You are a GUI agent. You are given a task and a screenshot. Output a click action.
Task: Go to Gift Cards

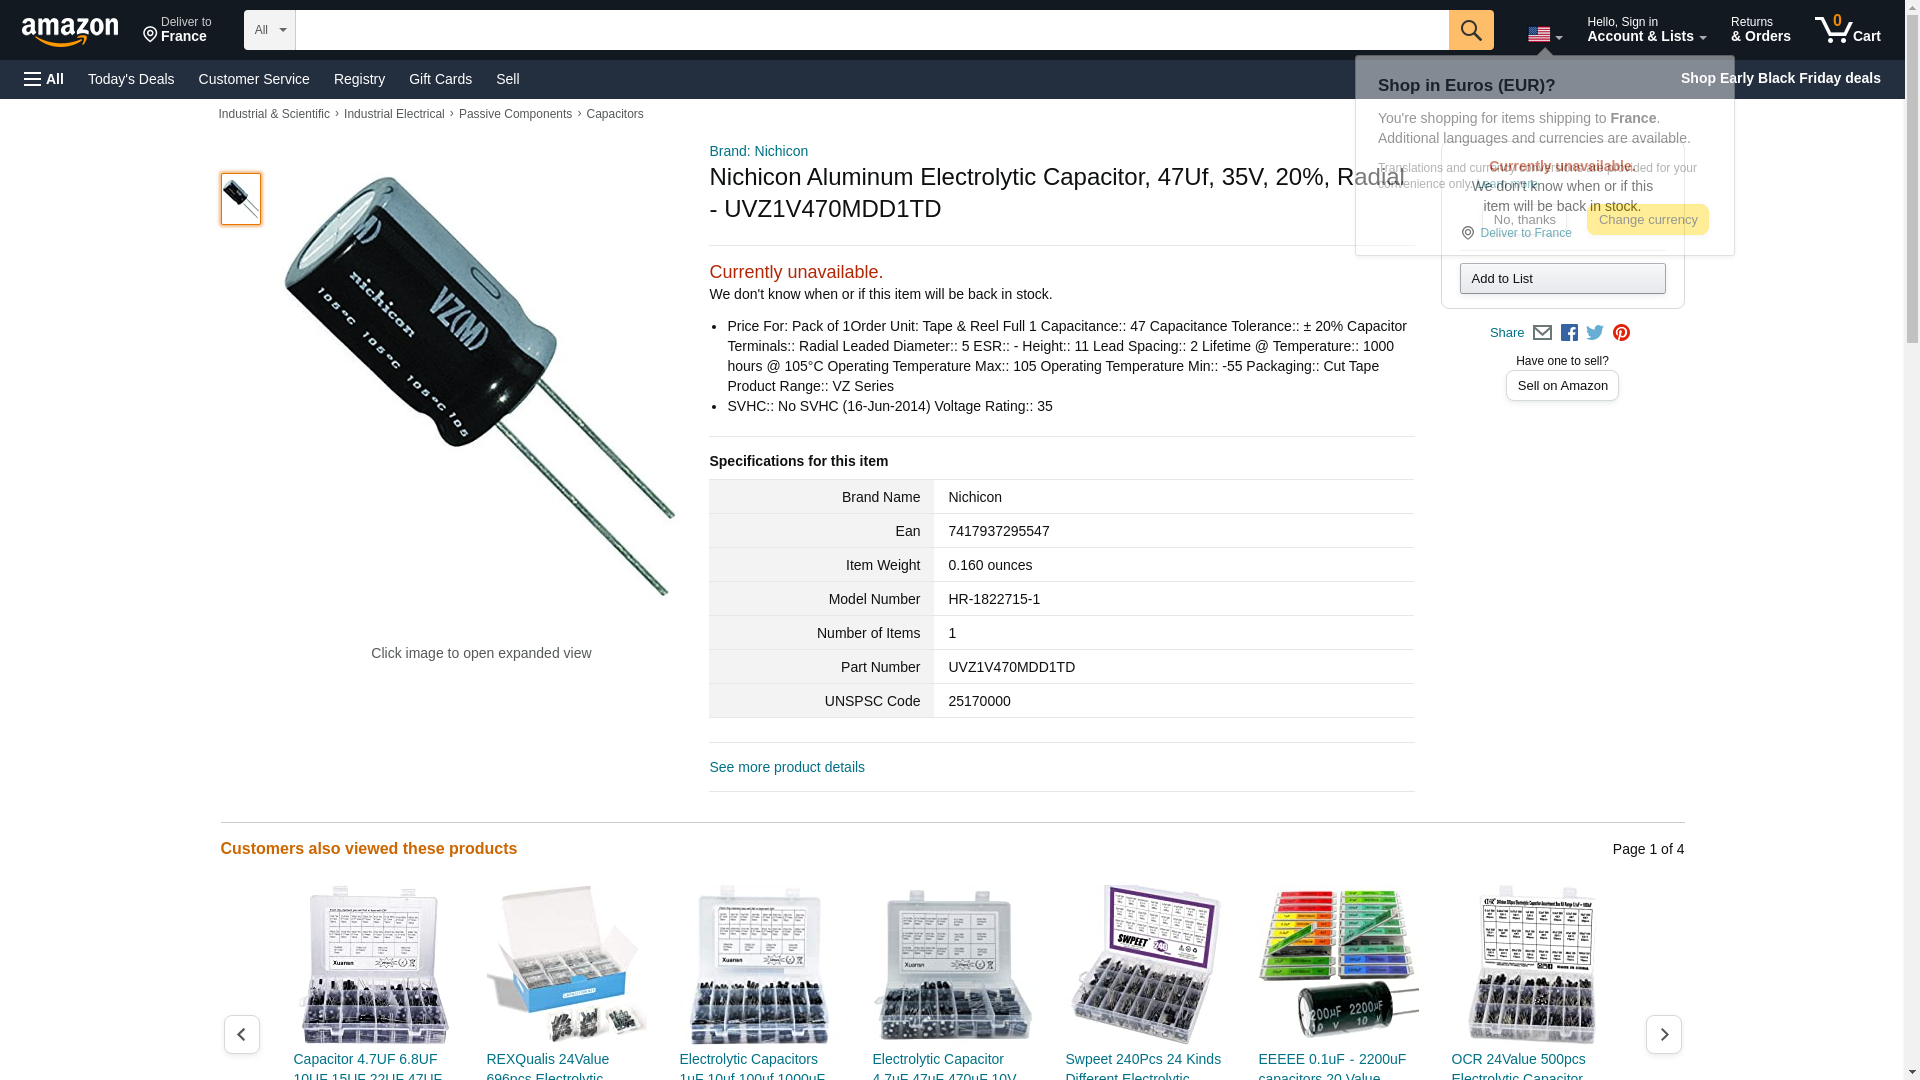tap(440, 79)
